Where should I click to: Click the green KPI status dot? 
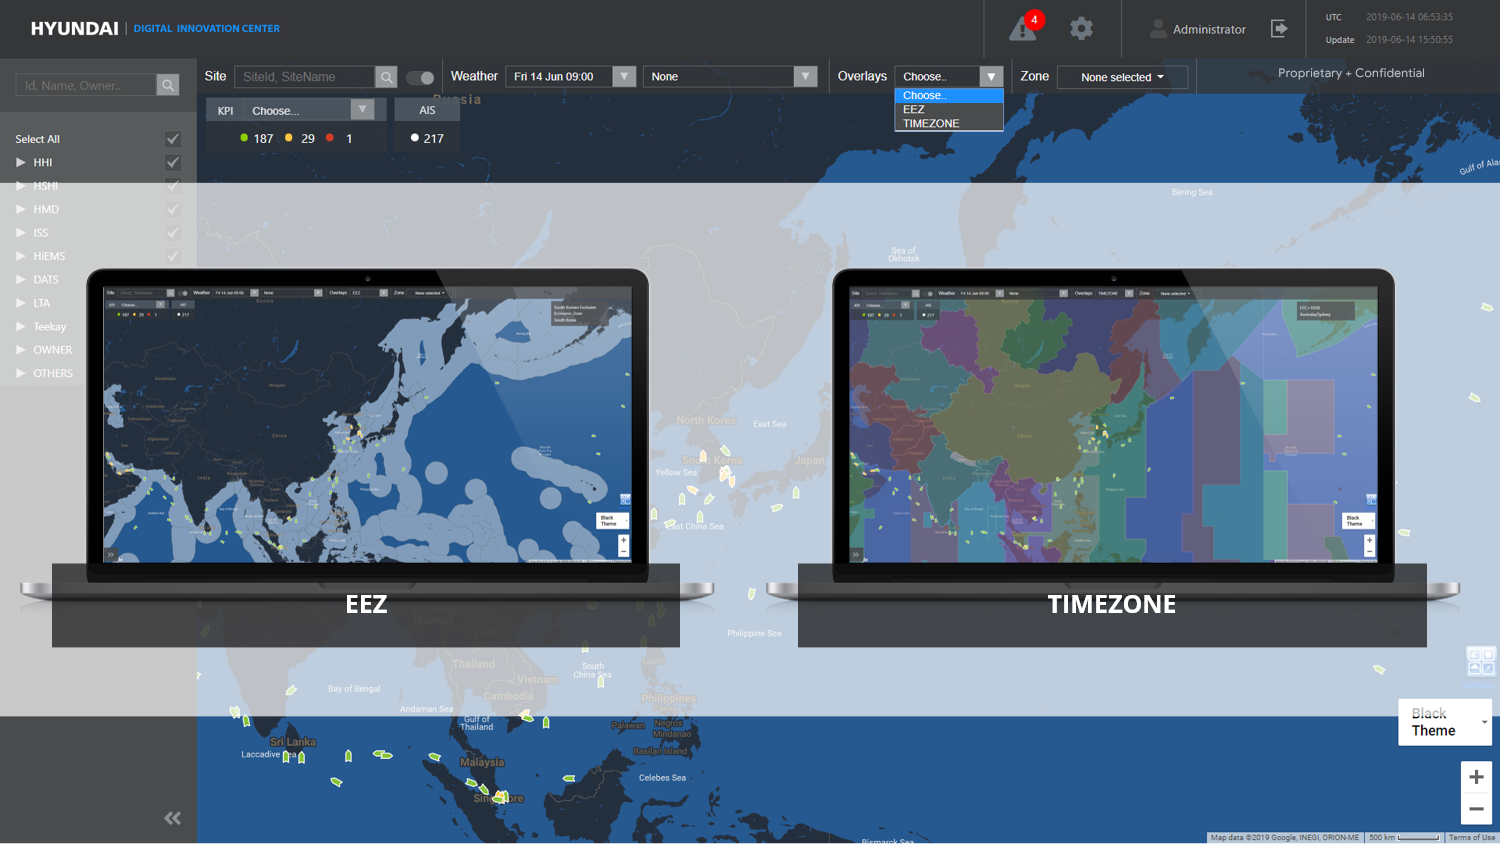coord(244,138)
